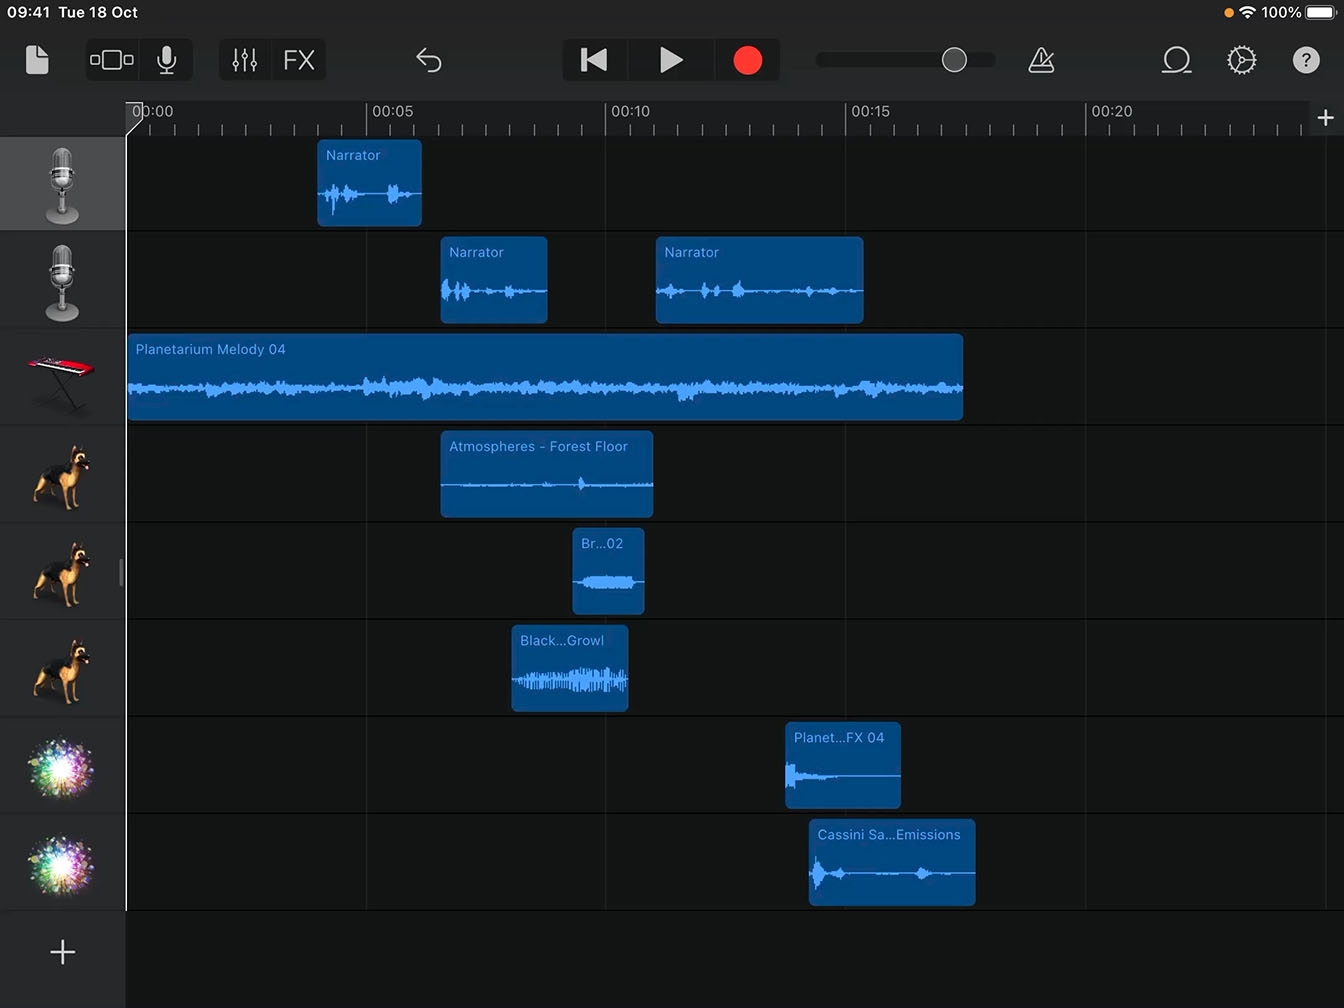Image resolution: width=1344 pixels, height=1008 pixels.
Task: Undo the last action
Action: [x=428, y=60]
